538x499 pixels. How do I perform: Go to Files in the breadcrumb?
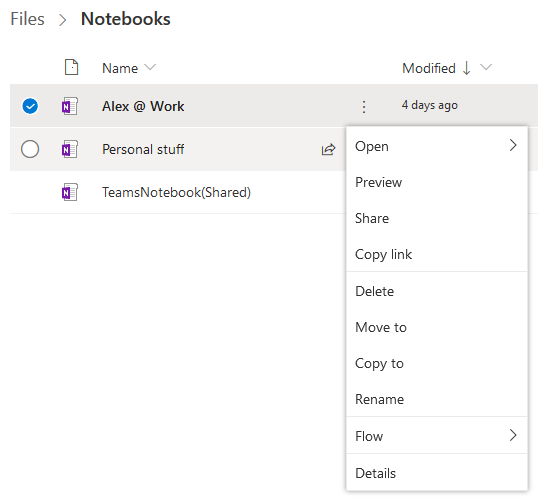point(27,19)
